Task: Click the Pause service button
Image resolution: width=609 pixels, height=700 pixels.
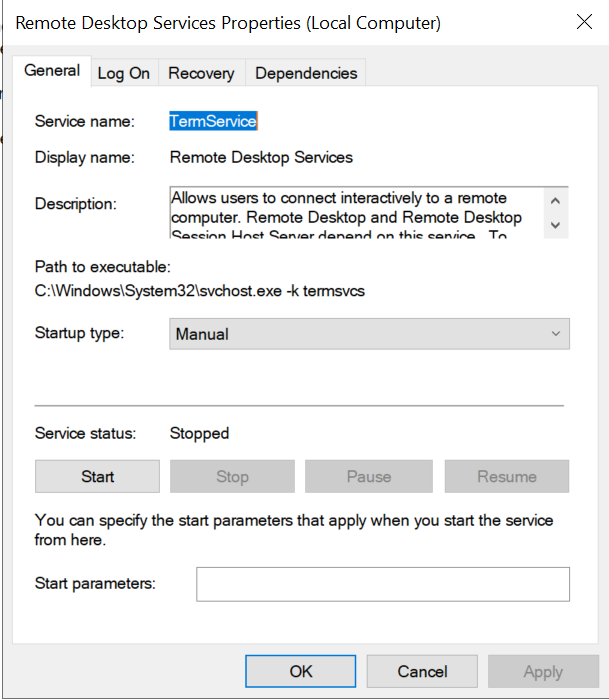Action: point(368,477)
